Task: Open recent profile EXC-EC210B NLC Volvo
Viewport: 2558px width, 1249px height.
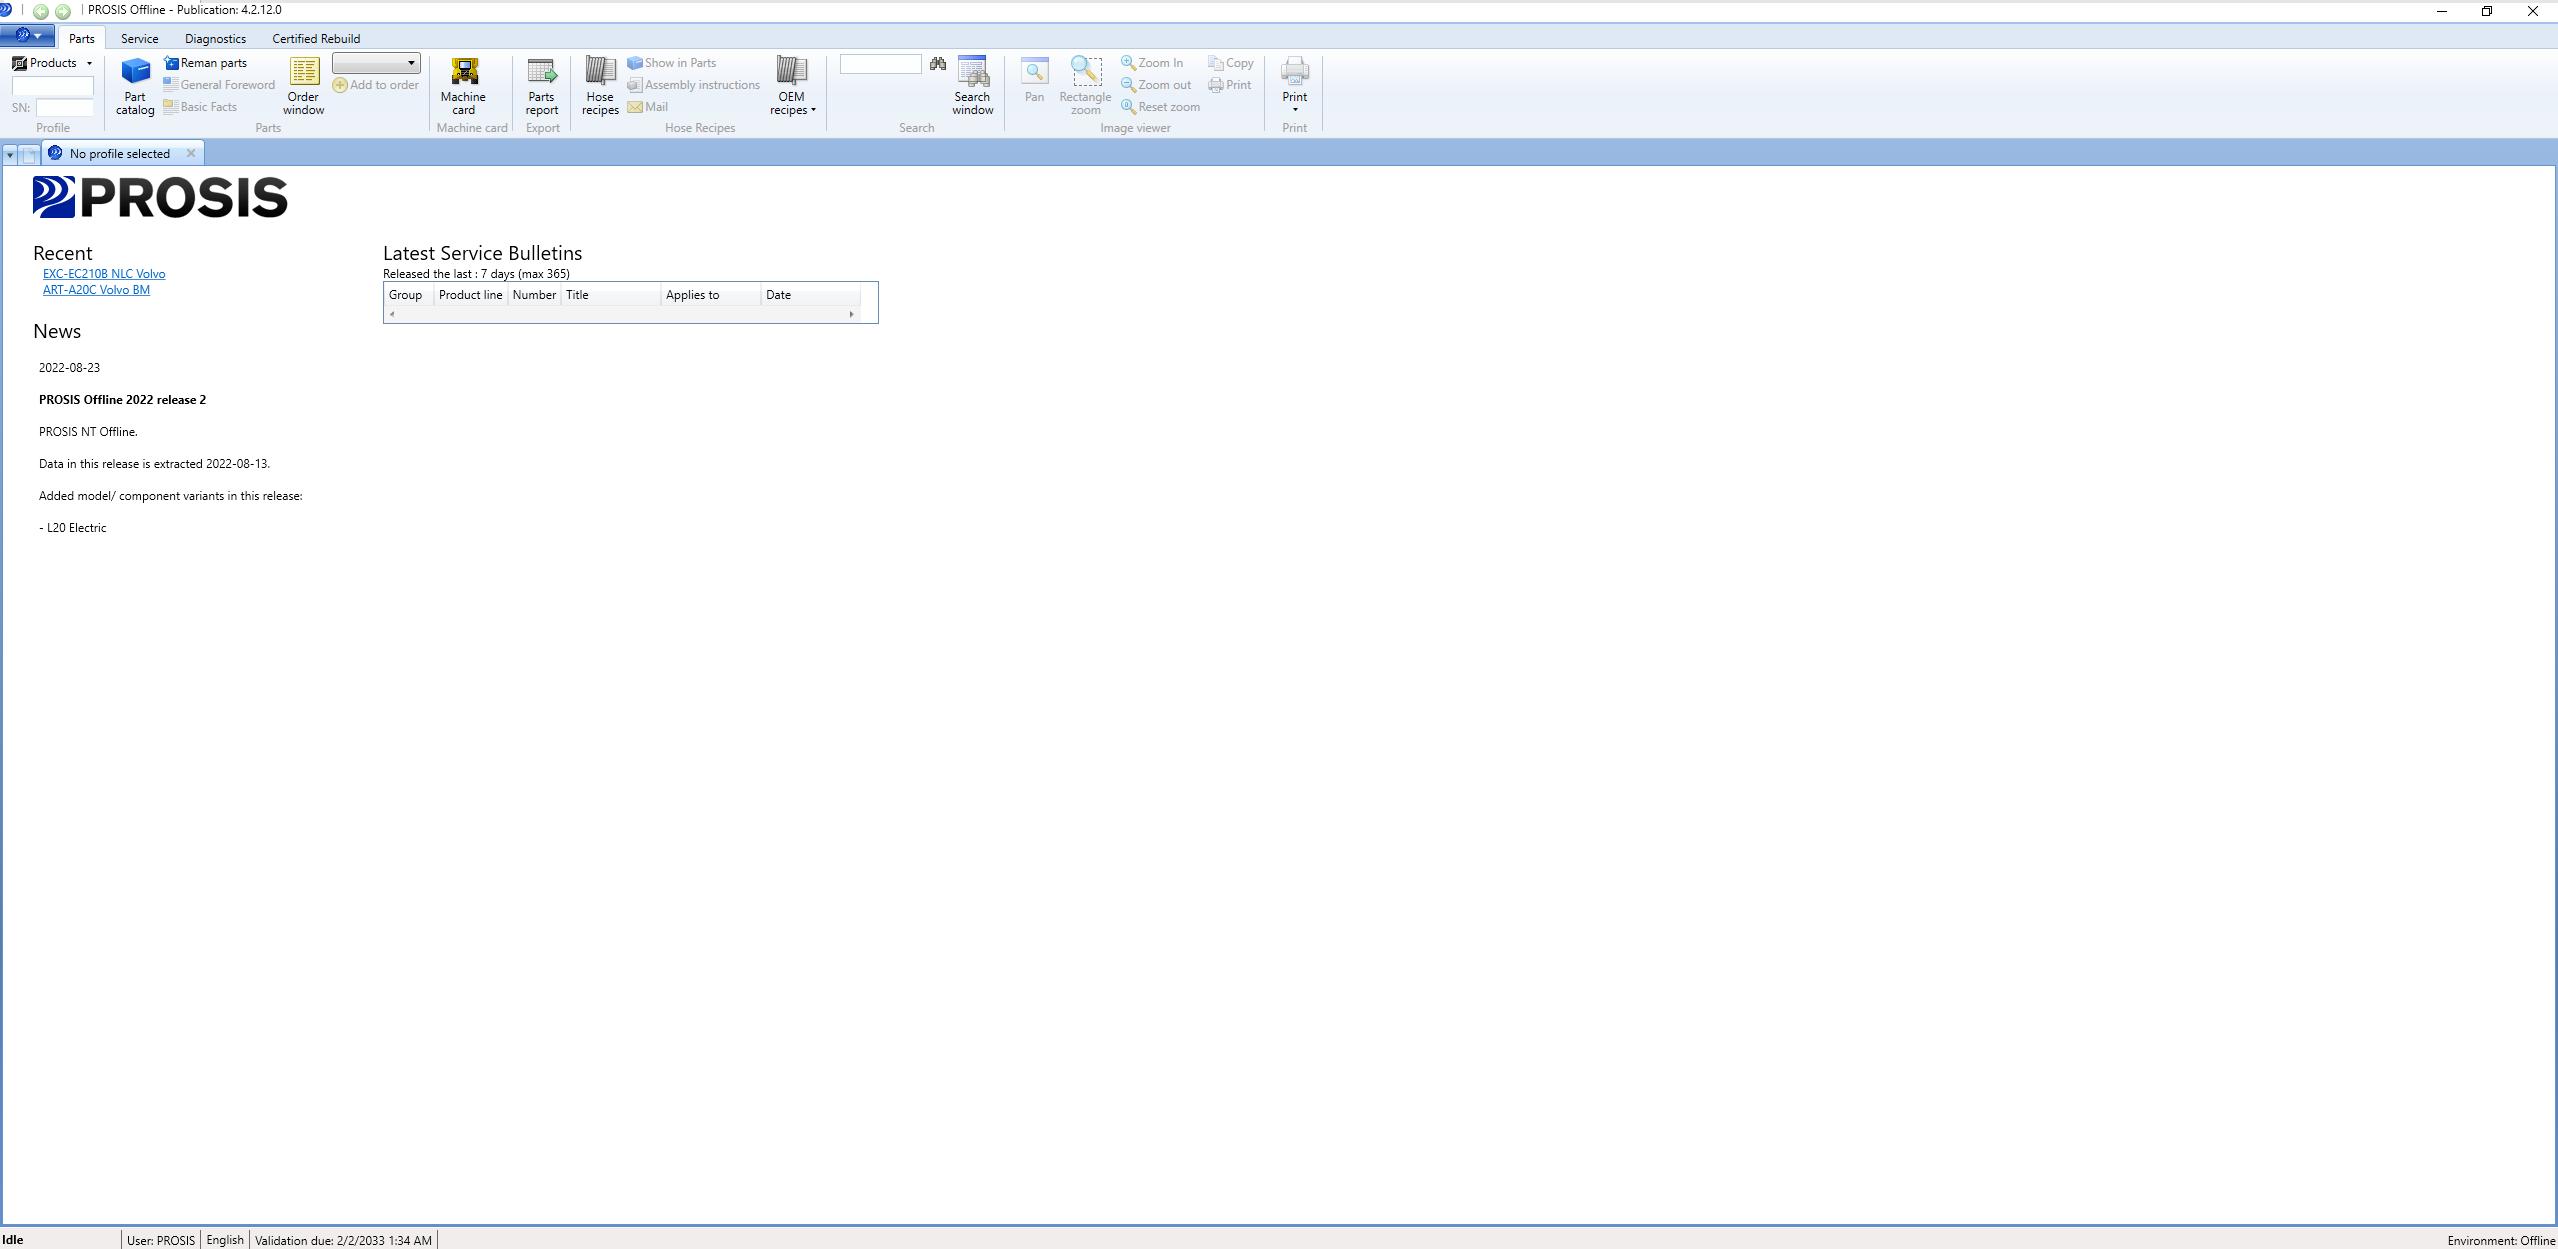Action: pyautogui.click(x=104, y=274)
